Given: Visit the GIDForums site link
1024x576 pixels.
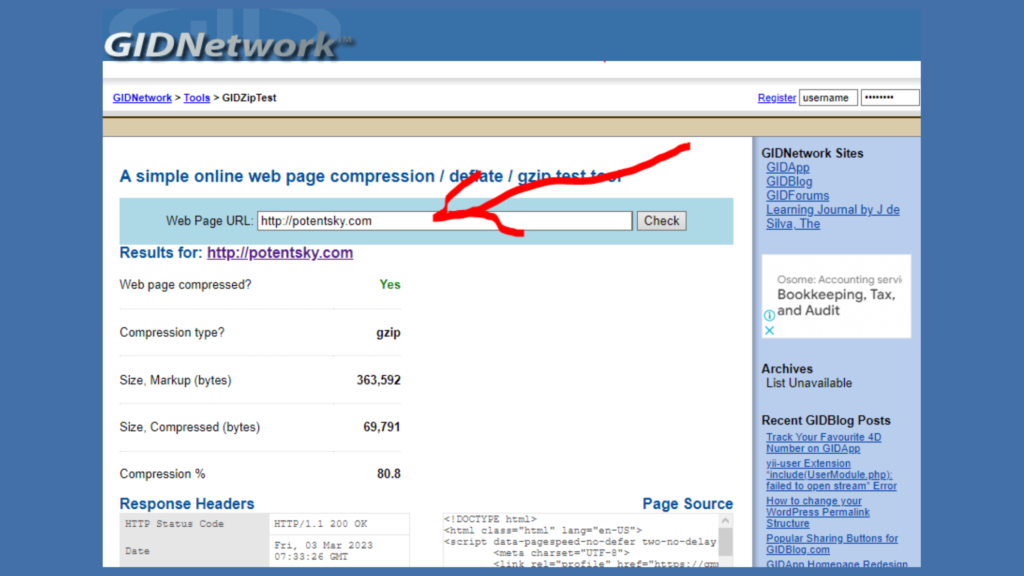Looking at the screenshot, I should pyautogui.click(x=797, y=196).
